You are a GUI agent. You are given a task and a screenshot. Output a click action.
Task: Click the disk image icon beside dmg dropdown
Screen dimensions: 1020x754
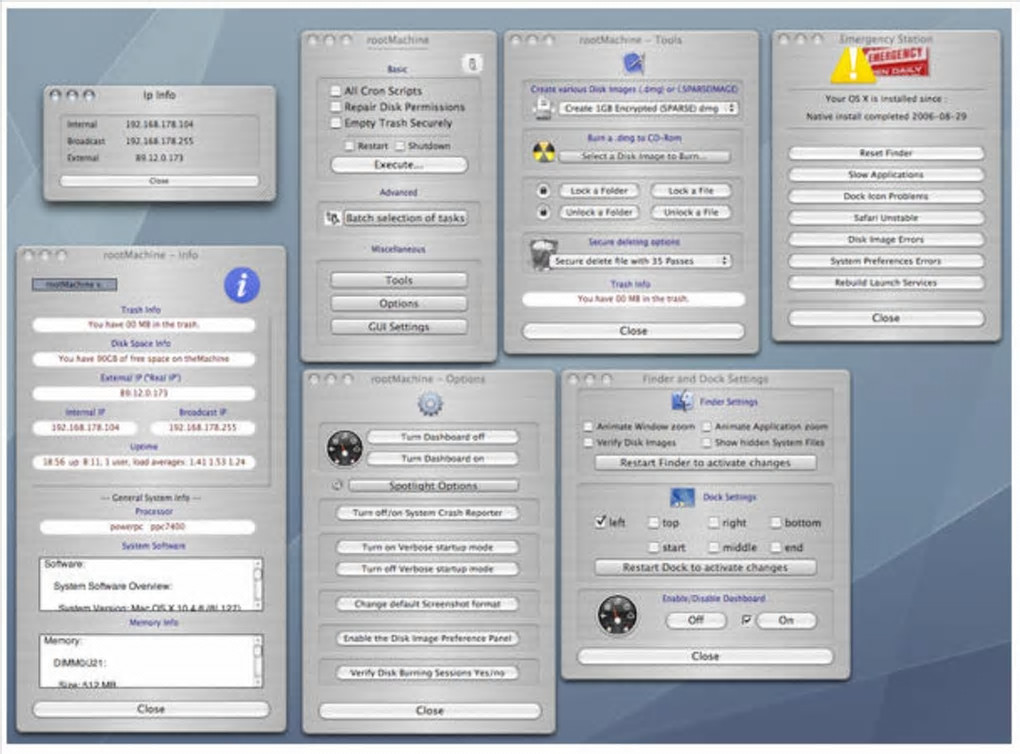544,108
